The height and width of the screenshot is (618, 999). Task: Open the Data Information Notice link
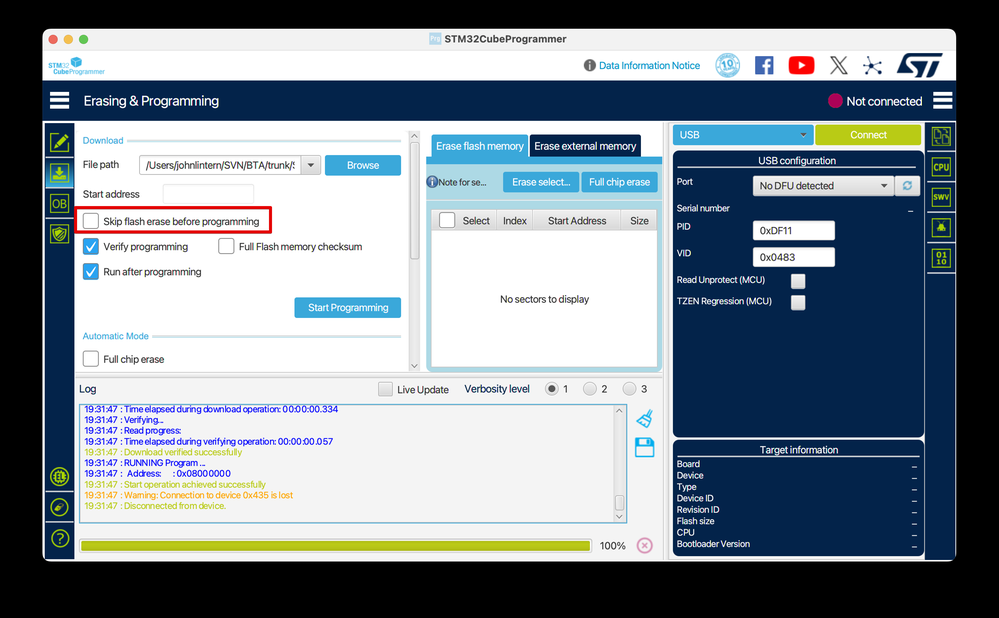(649, 66)
